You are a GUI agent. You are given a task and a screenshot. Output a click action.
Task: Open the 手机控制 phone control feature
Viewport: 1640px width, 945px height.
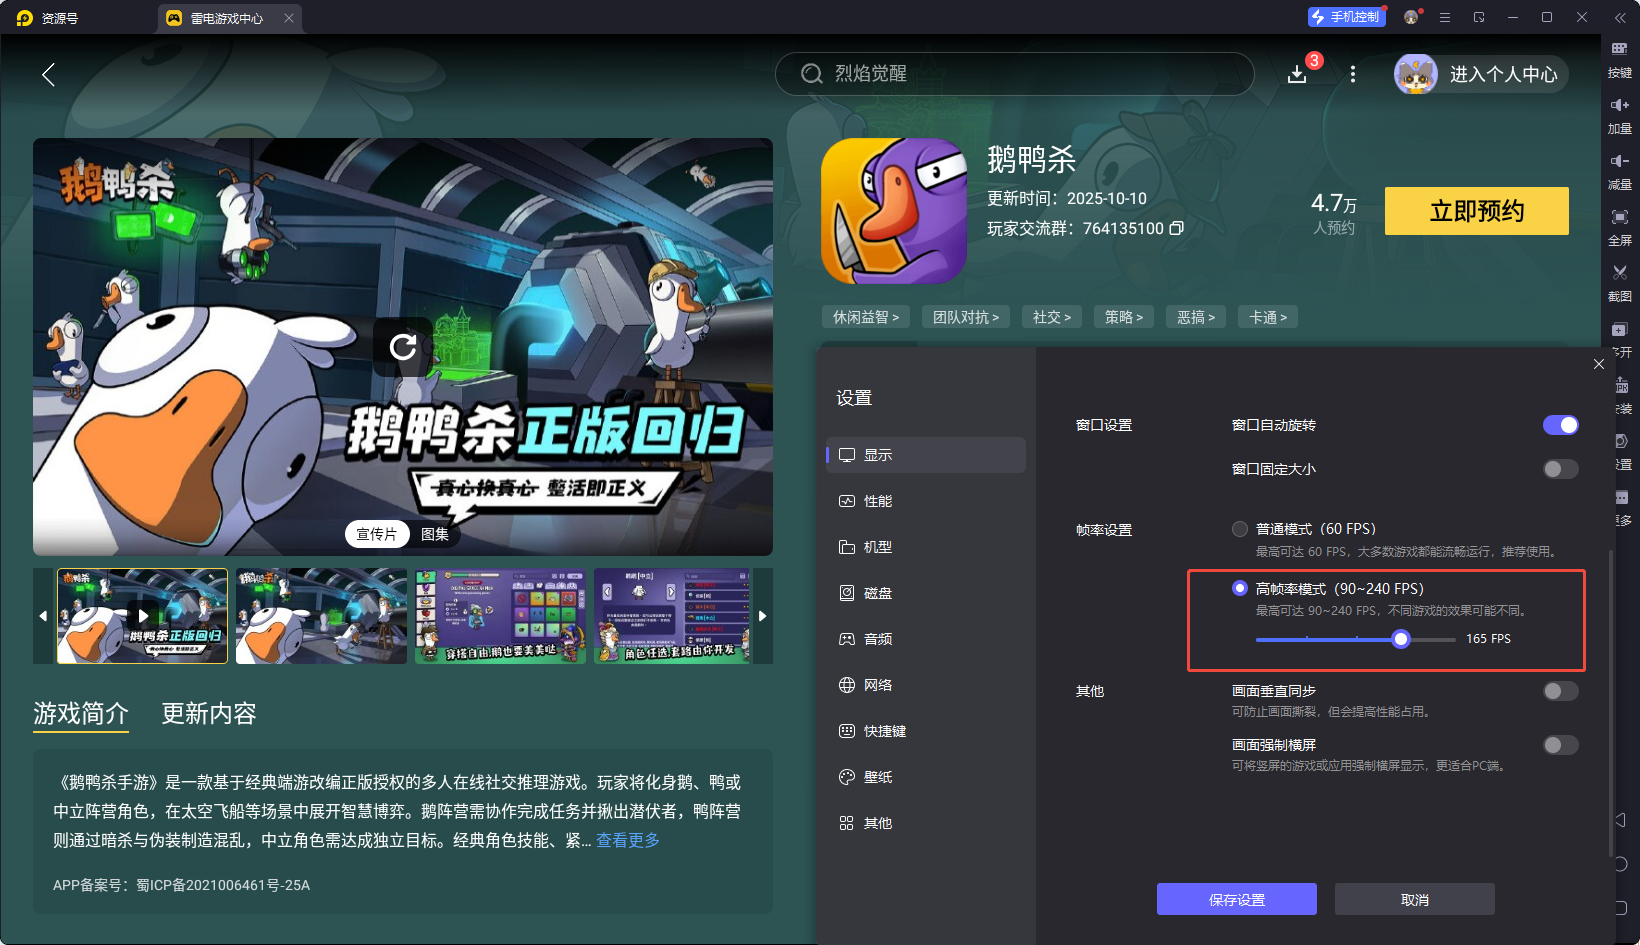[x=1346, y=16]
